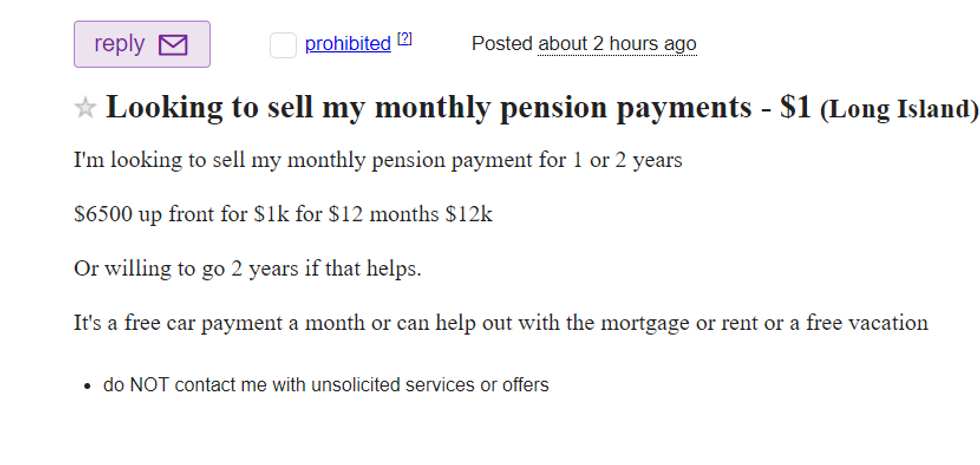Tick the checkbox beside the prohibited link
Viewport: 980px width, 465px height.
(x=283, y=46)
